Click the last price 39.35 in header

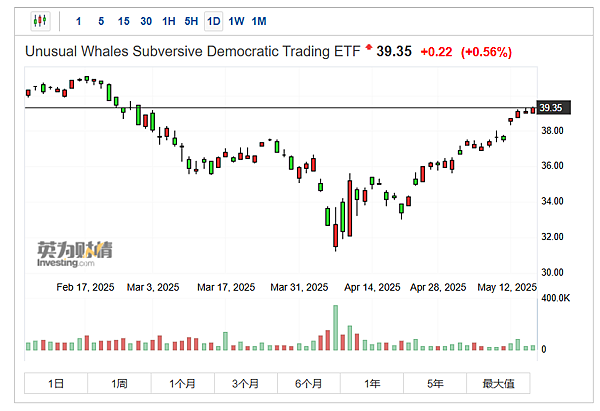[x=394, y=51]
